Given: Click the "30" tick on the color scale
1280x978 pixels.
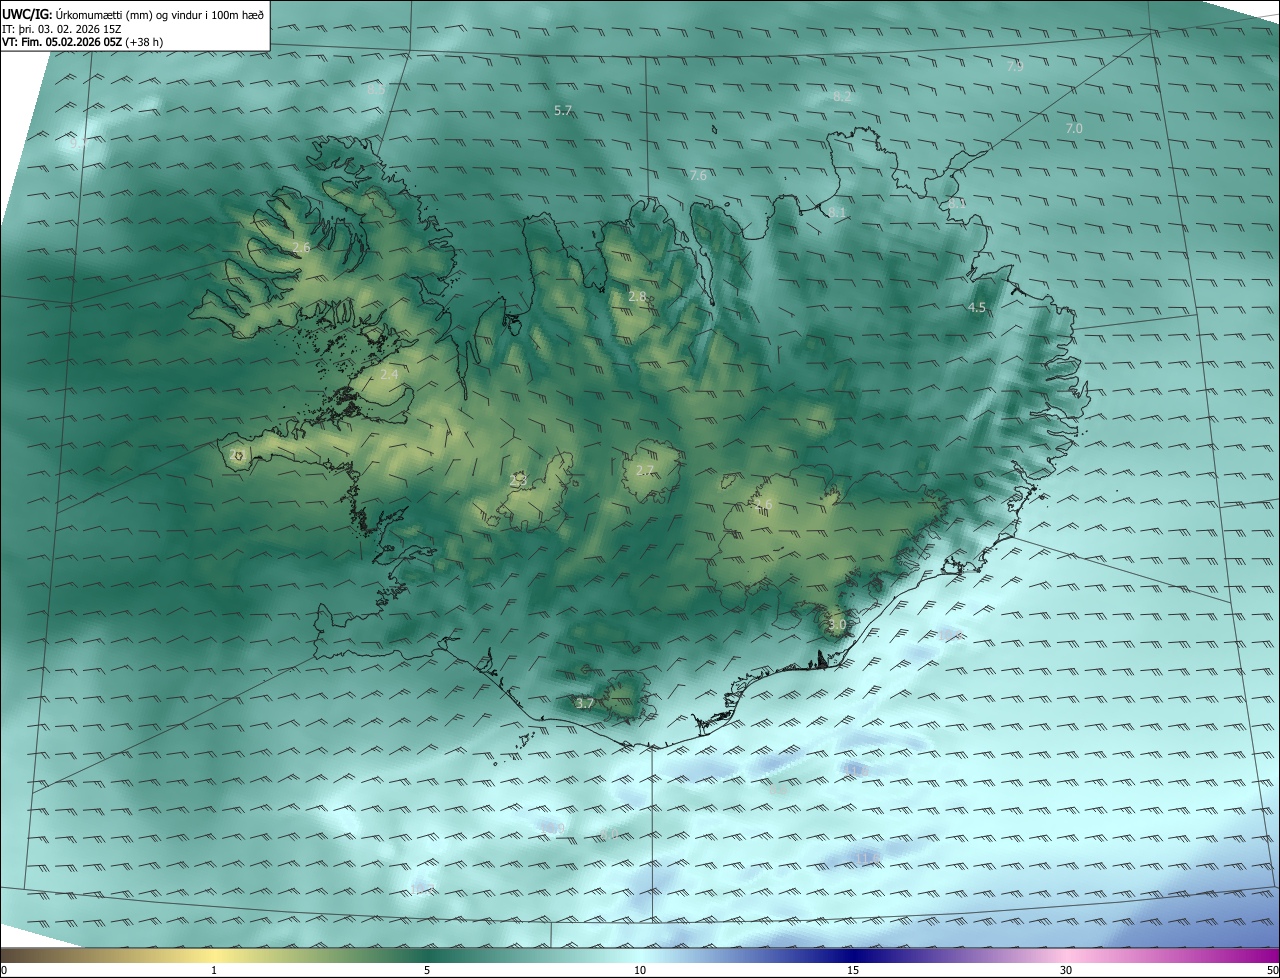Looking at the screenshot, I should (1066, 970).
